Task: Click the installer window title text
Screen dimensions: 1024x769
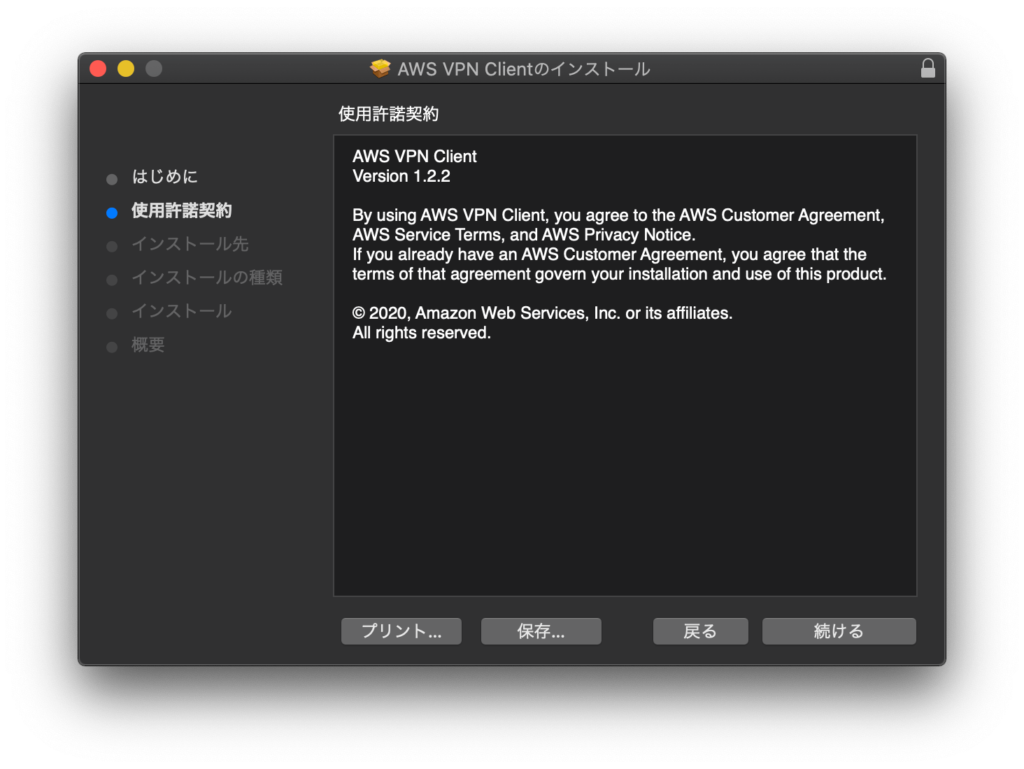Action: (527, 69)
